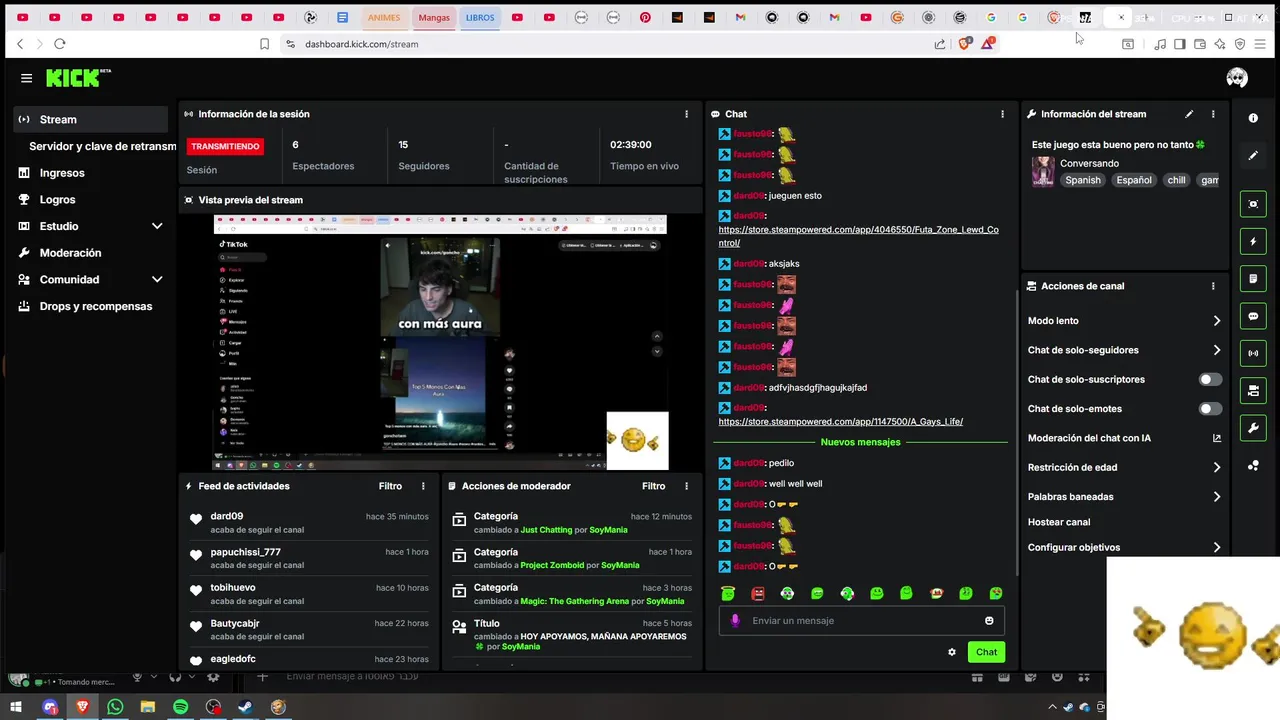Image resolution: width=1280 pixels, height=720 pixels.
Task: Select the red angry emote in the emote row
Action: (758, 593)
